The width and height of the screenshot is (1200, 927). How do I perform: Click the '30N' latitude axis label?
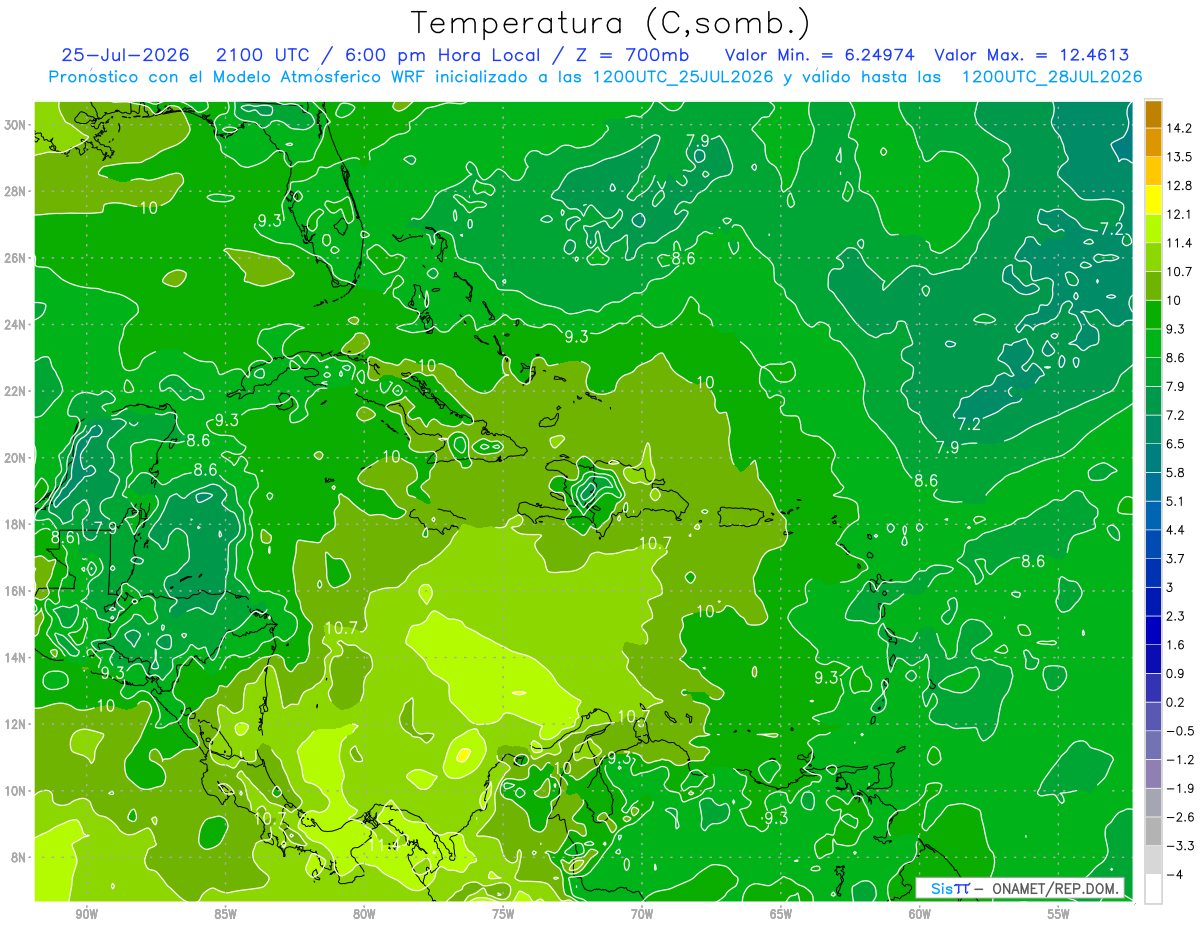[14, 125]
